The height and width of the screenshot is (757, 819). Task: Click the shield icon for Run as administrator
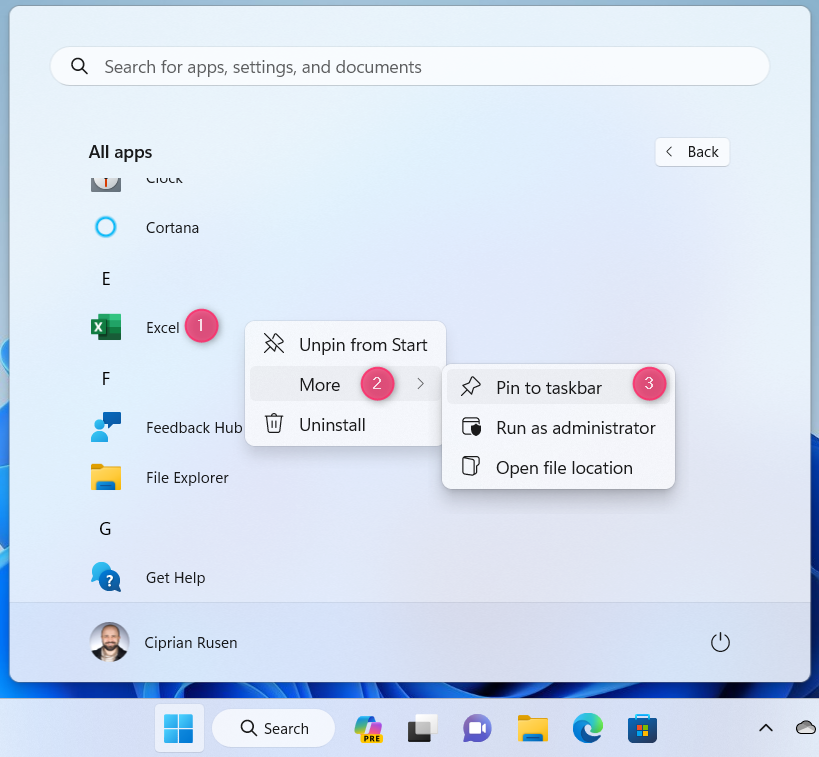471,426
